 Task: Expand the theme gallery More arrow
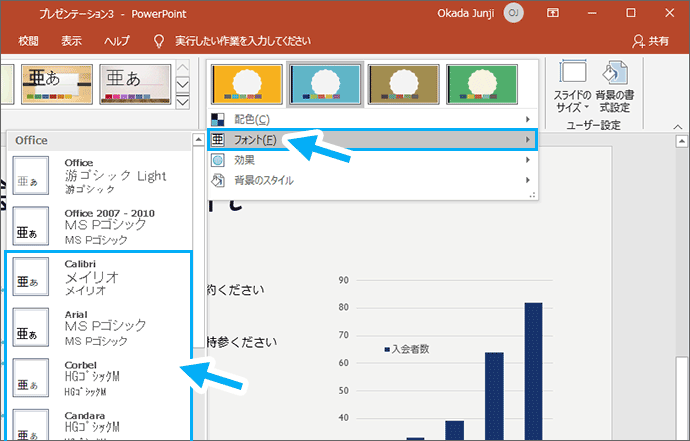183,103
